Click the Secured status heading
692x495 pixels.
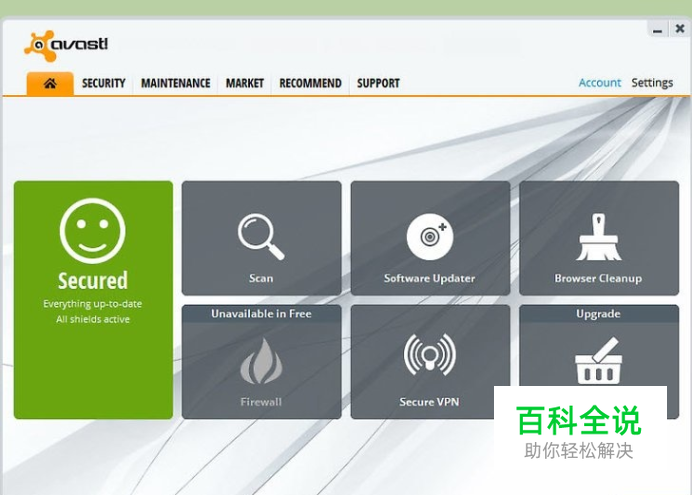point(93,281)
